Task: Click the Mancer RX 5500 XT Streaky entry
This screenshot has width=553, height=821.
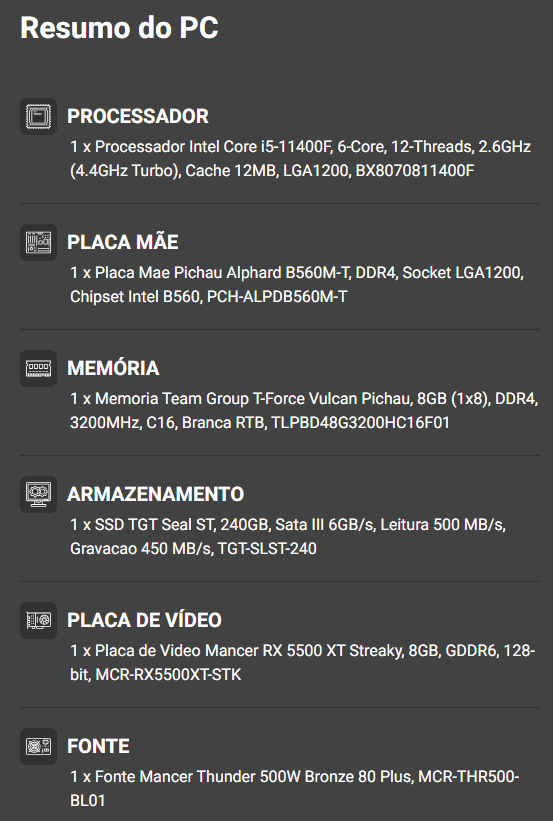Action: 303,662
